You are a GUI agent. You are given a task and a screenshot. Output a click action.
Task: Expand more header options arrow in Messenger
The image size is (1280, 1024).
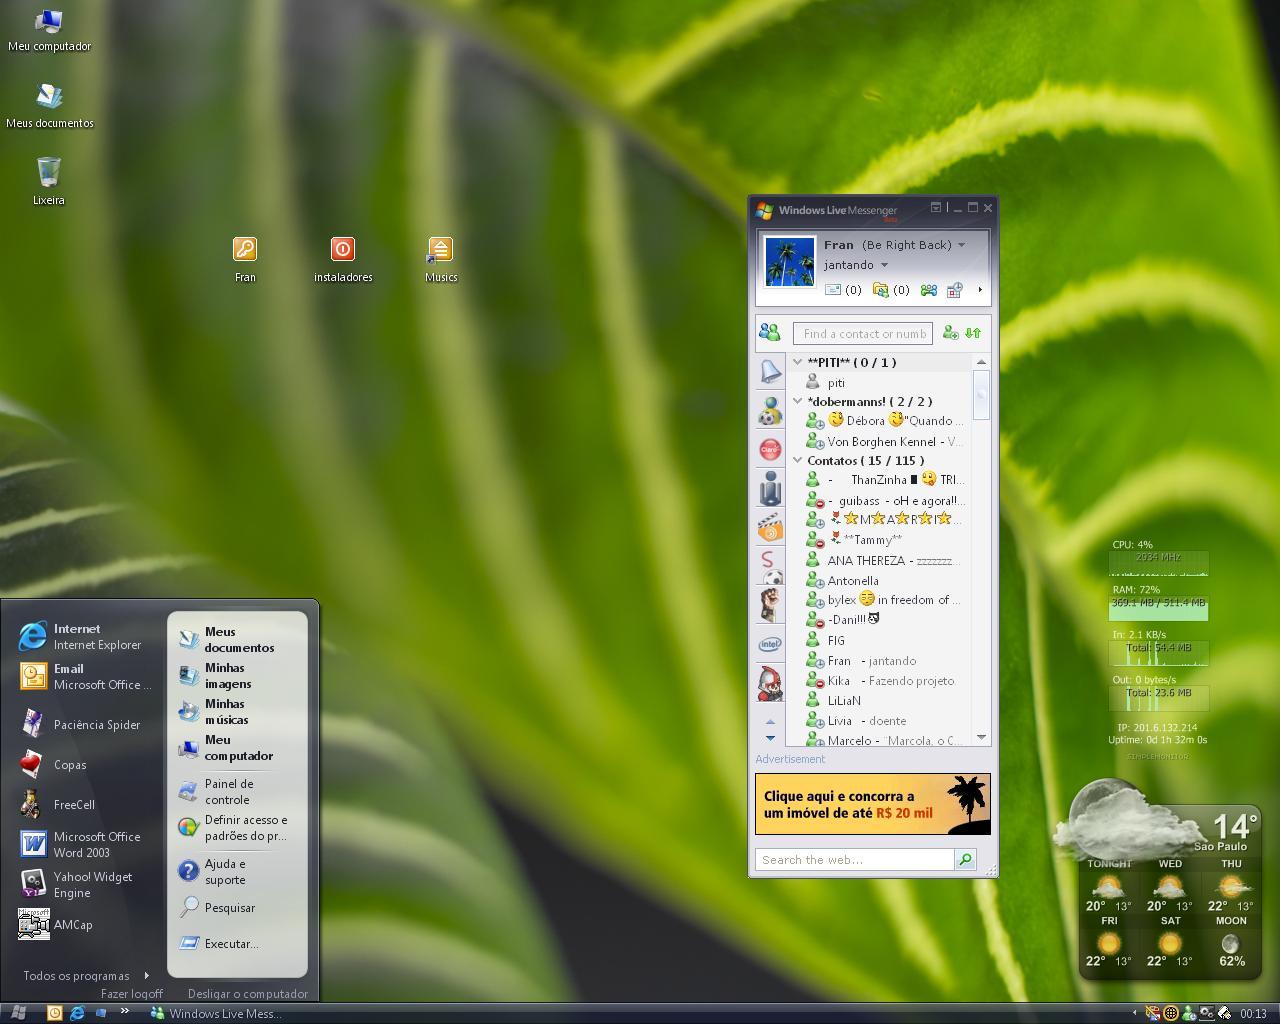click(980, 290)
